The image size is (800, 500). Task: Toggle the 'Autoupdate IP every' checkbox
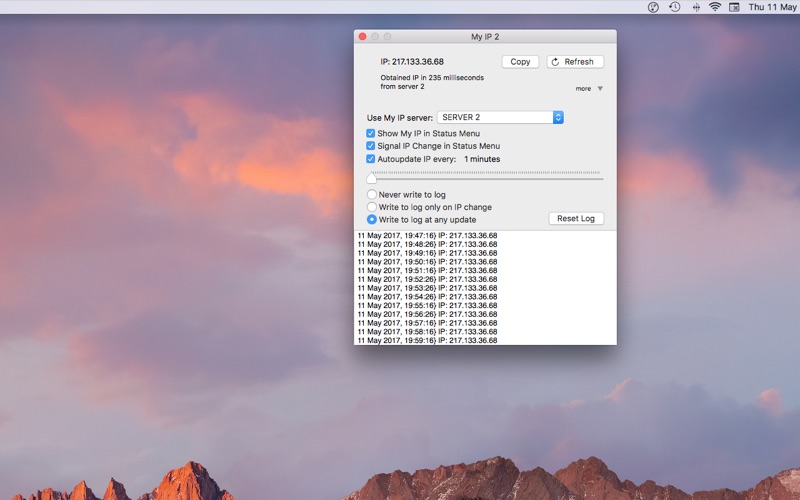point(371,159)
